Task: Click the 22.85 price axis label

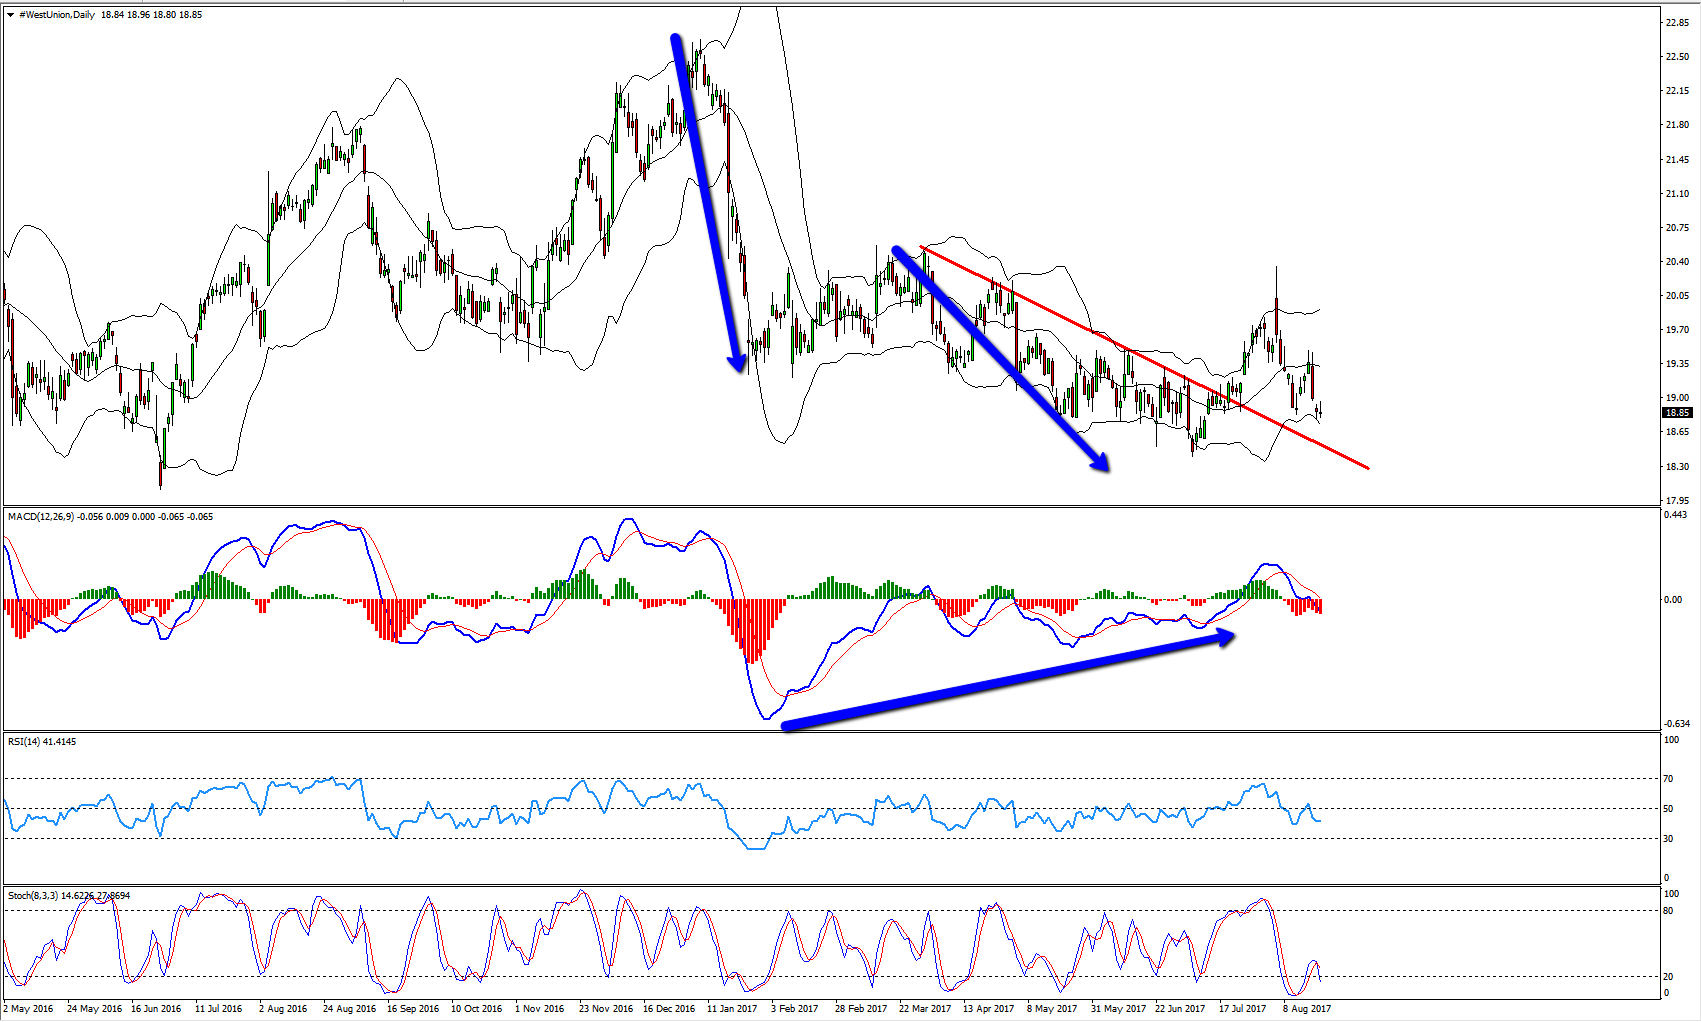Action: (x=1677, y=22)
